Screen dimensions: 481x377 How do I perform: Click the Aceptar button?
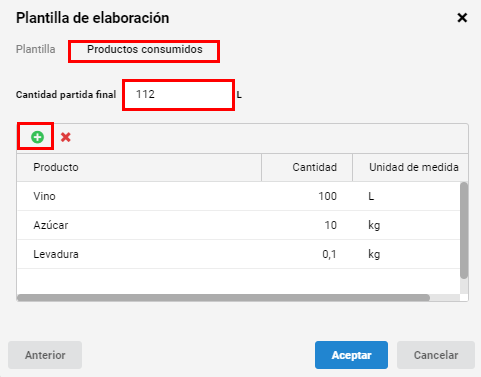point(351,355)
